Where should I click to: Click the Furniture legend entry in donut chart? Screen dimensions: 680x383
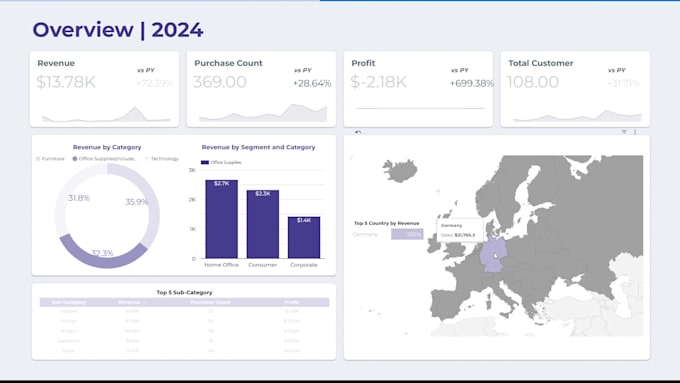click(50, 159)
